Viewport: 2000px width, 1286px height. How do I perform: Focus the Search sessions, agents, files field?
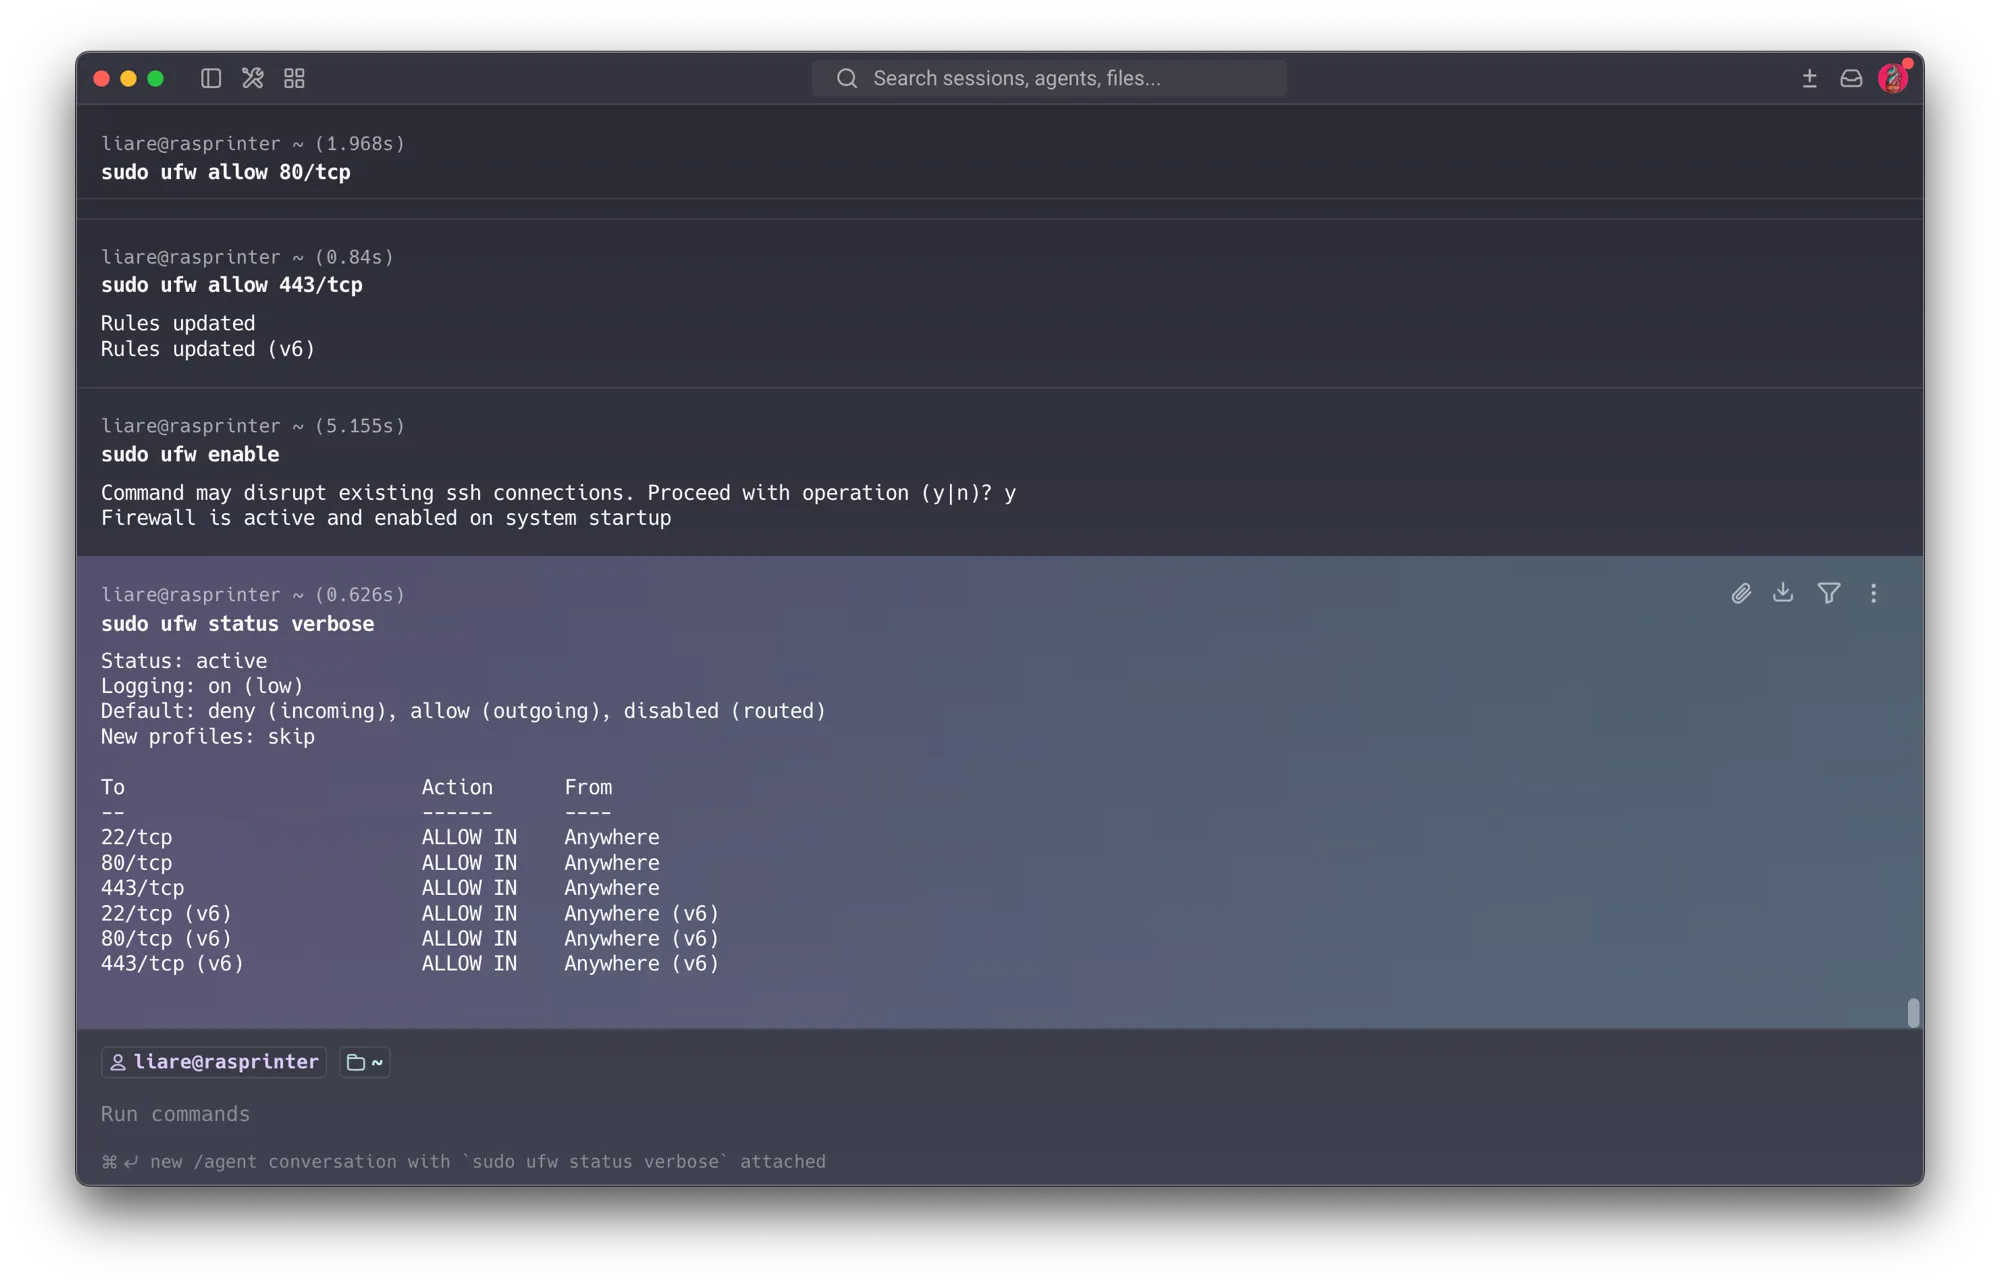[1048, 78]
